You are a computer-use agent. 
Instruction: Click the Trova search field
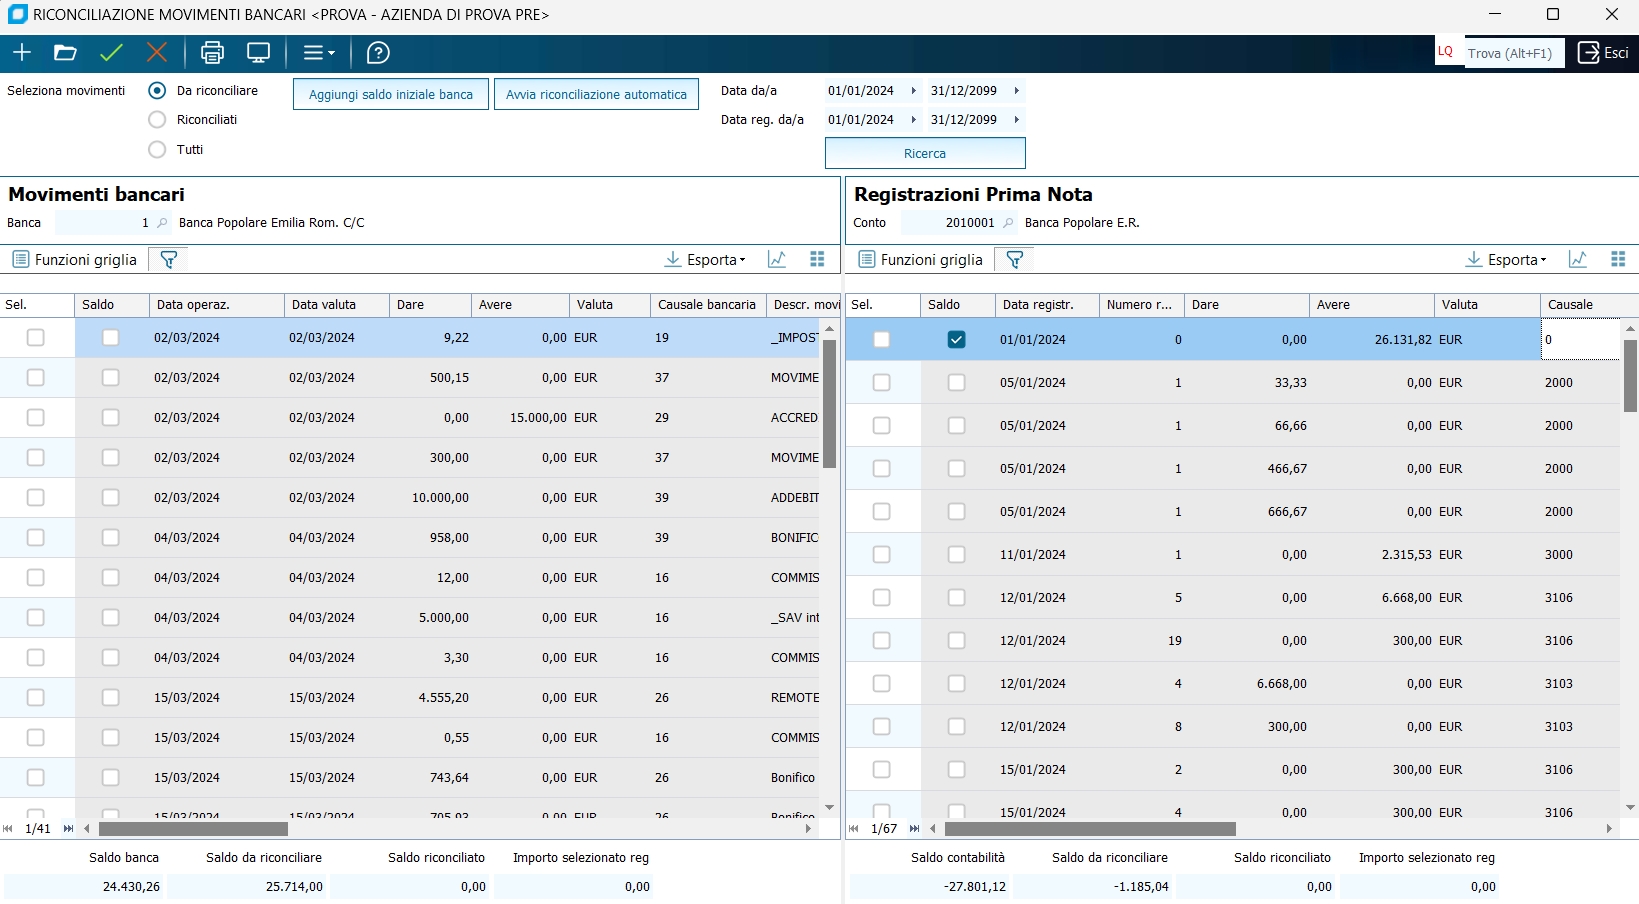[1513, 53]
